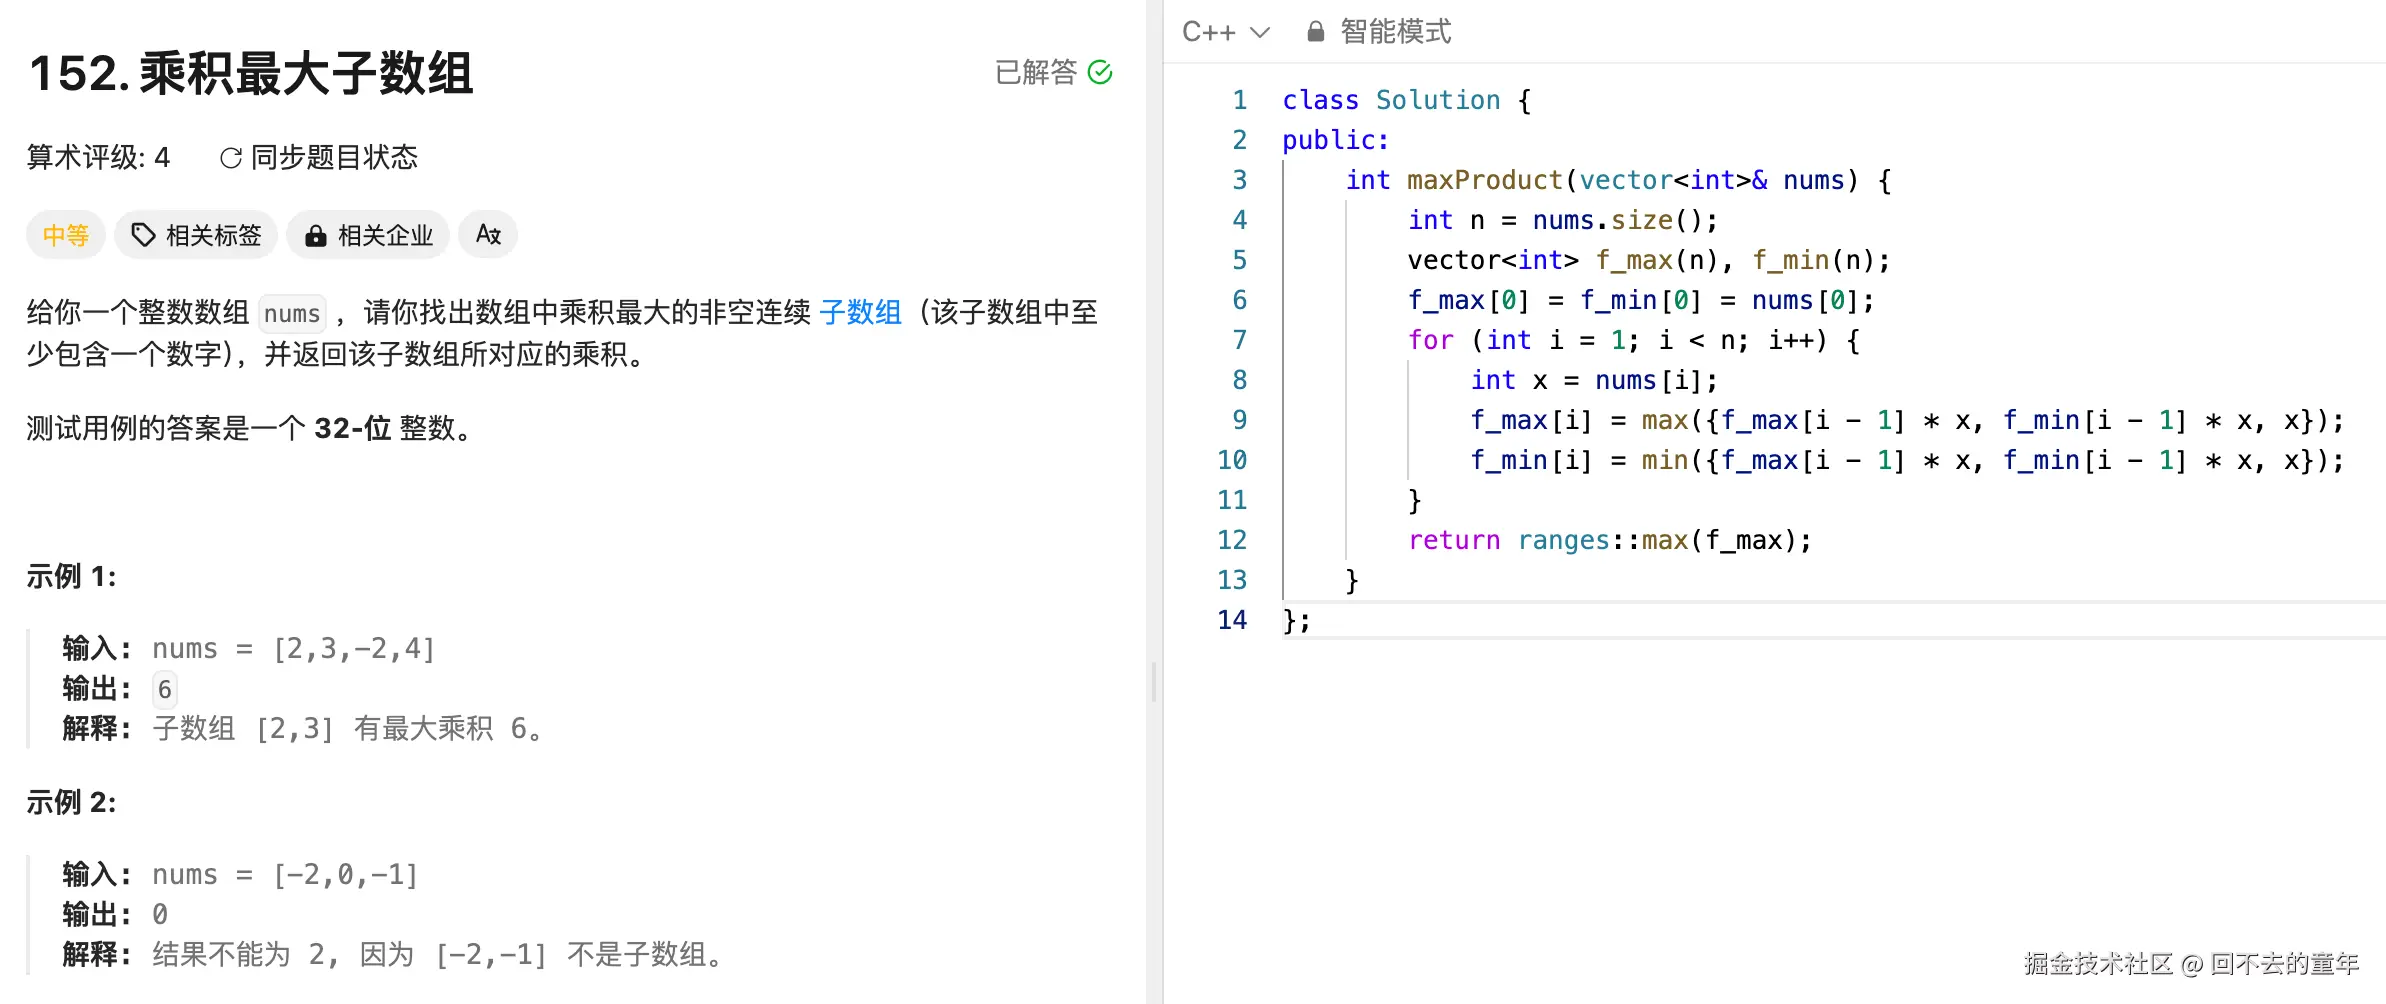Select the 中等 difficulty badge
Image resolution: width=2386 pixels, height=1004 pixels.
tap(65, 235)
